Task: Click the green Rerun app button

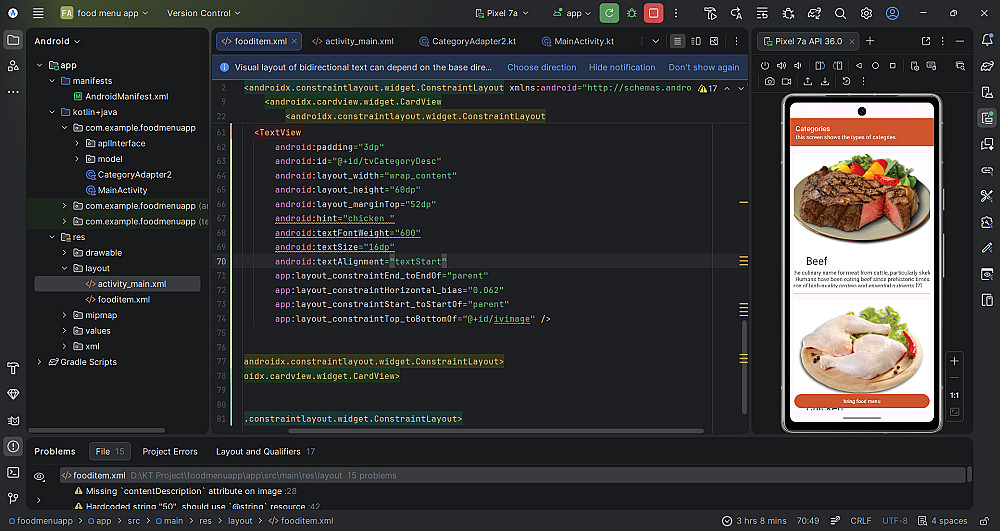Action: [x=609, y=13]
